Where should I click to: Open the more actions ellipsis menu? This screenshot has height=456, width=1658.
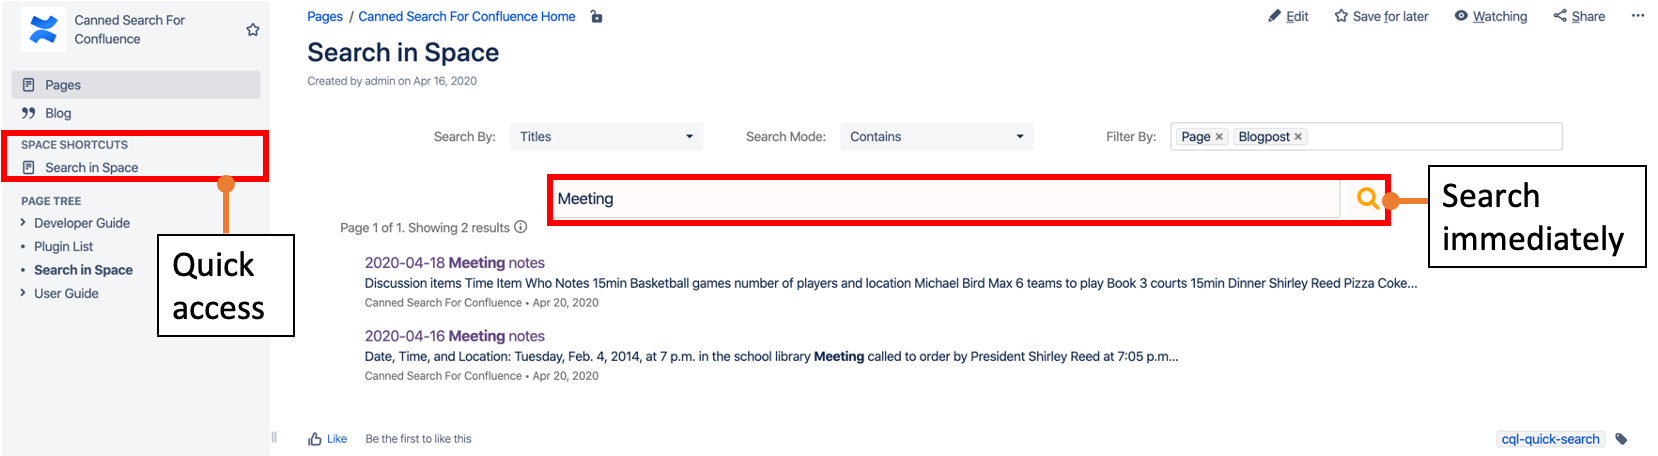tap(1637, 16)
